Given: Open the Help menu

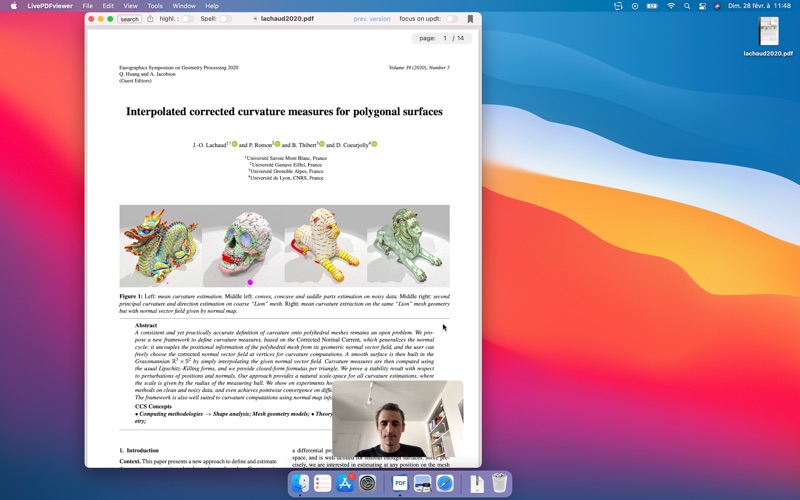Looking at the screenshot, I should click(x=212, y=6).
